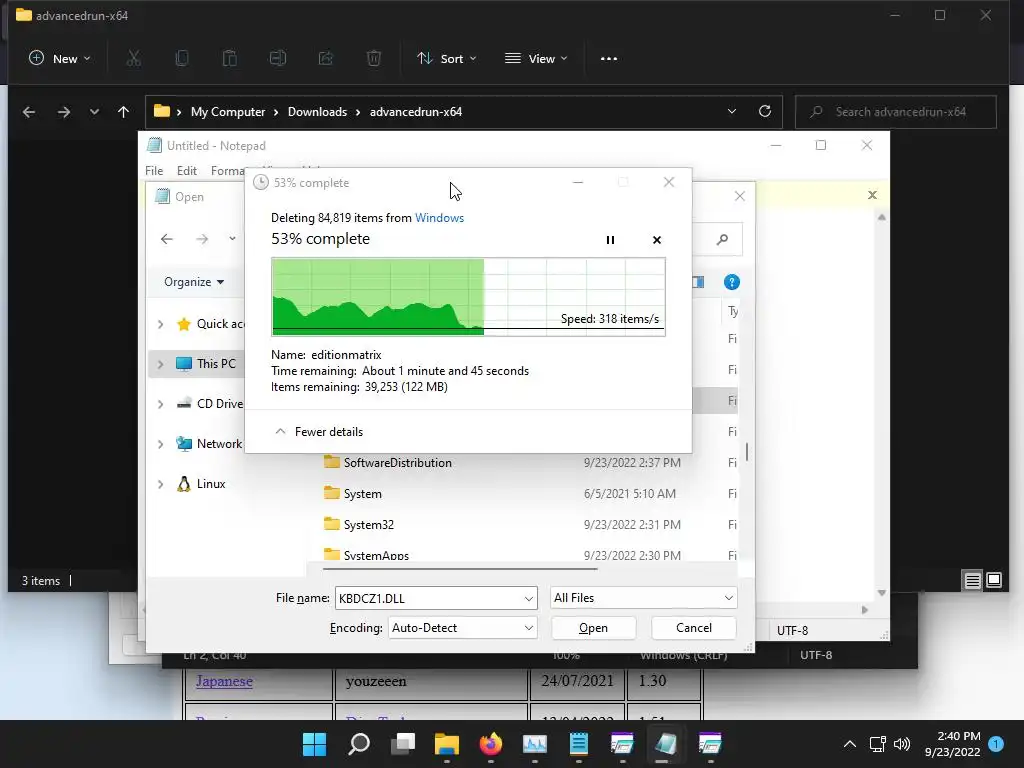1024x768 pixels.
Task: Select Downloads in the address breadcrumb
Action: click(317, 112)
